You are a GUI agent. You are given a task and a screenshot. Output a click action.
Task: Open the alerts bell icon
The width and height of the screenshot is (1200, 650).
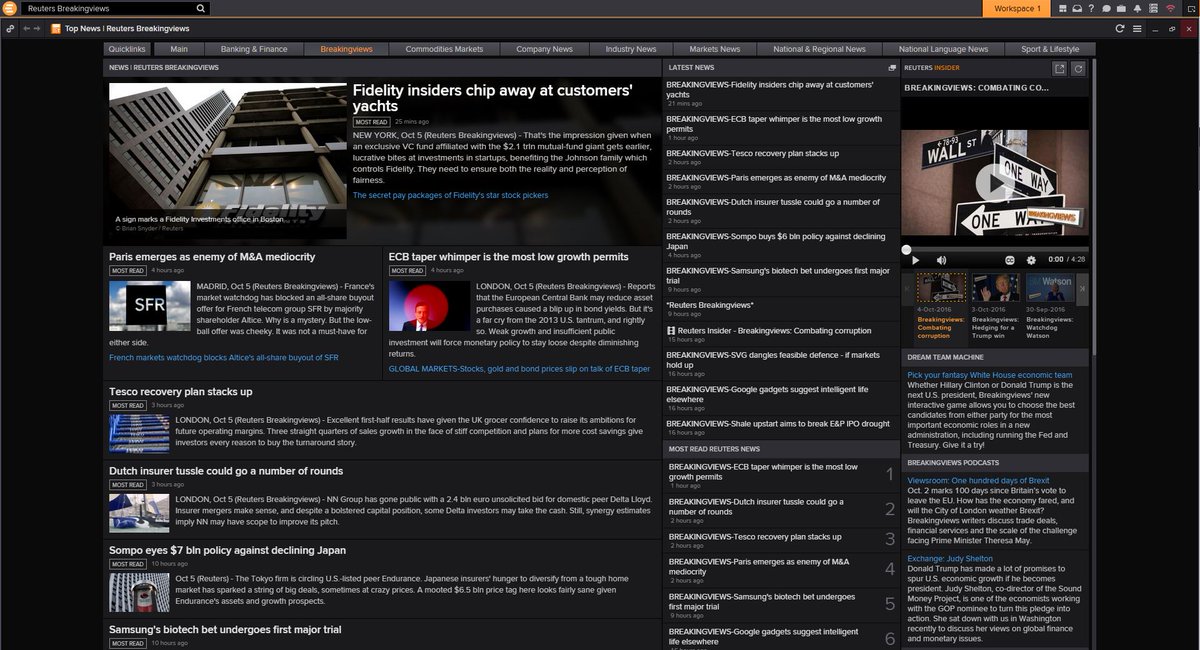(x=1138, y=8)
